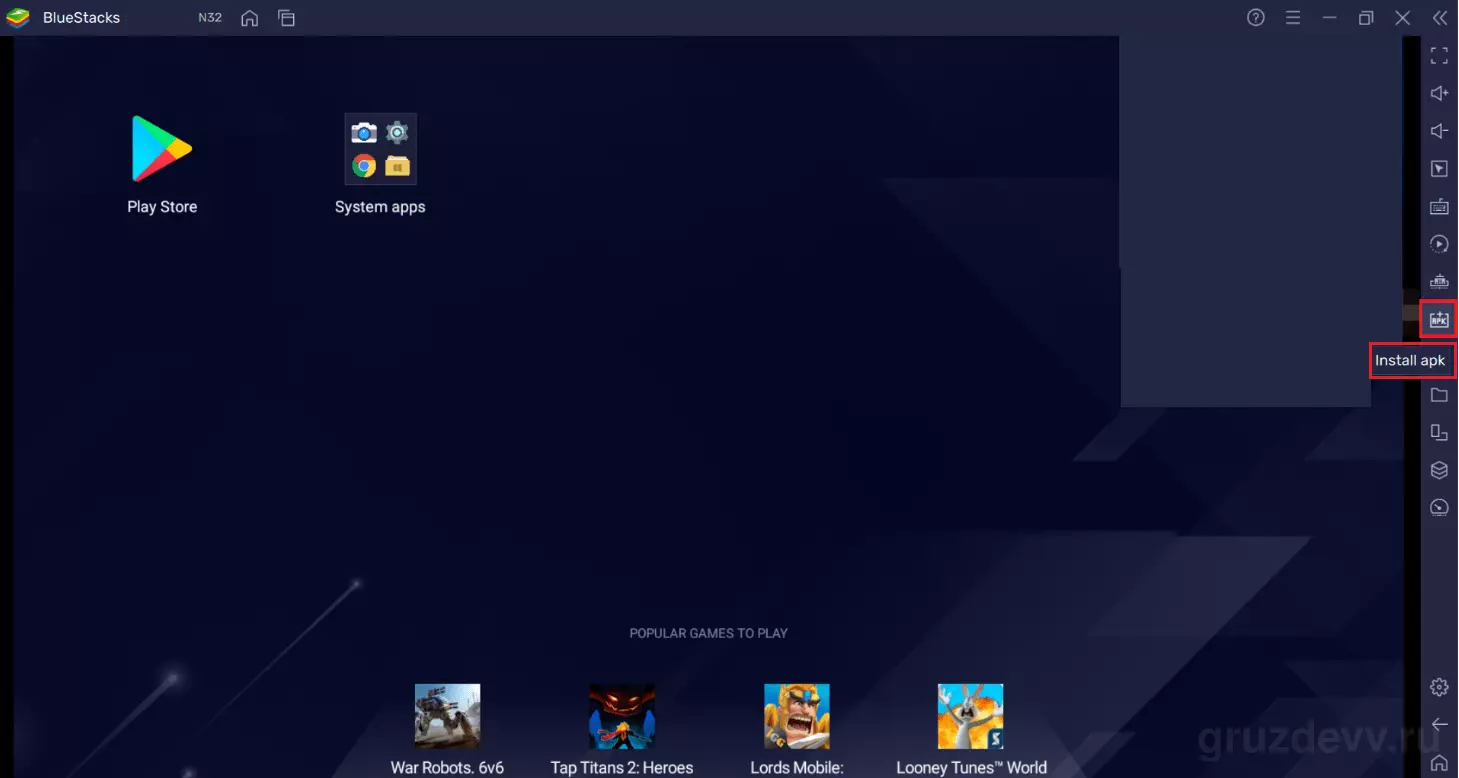Launch Lords Mobile game
Screen dimensions: 1459x778
click(796, 717)
